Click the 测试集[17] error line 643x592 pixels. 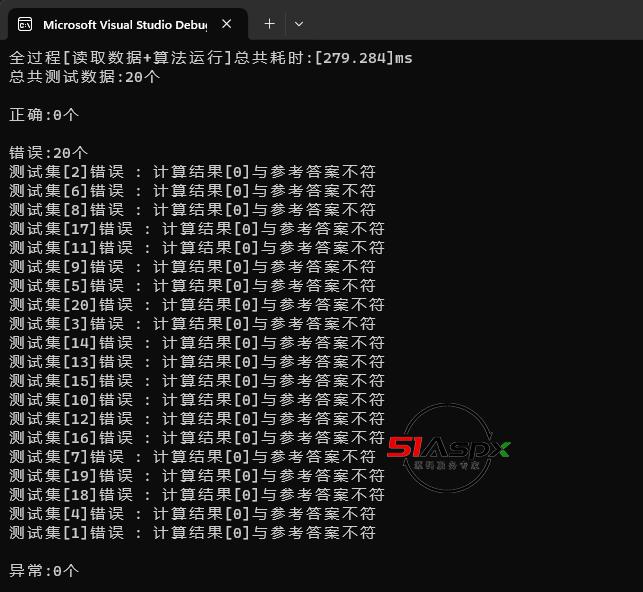coord(197,229)
